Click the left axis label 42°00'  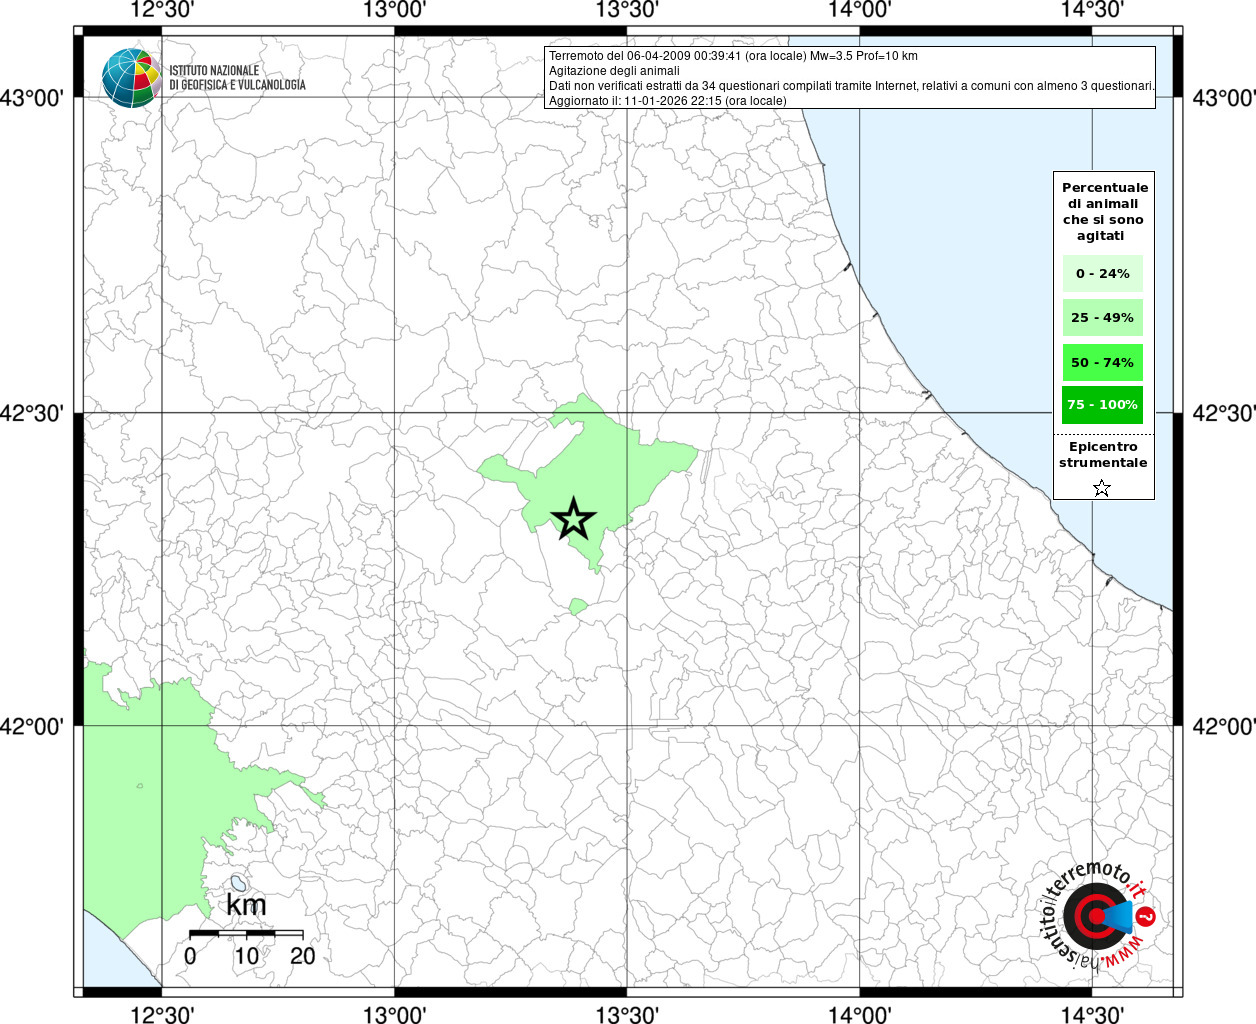tap(32, 726)
